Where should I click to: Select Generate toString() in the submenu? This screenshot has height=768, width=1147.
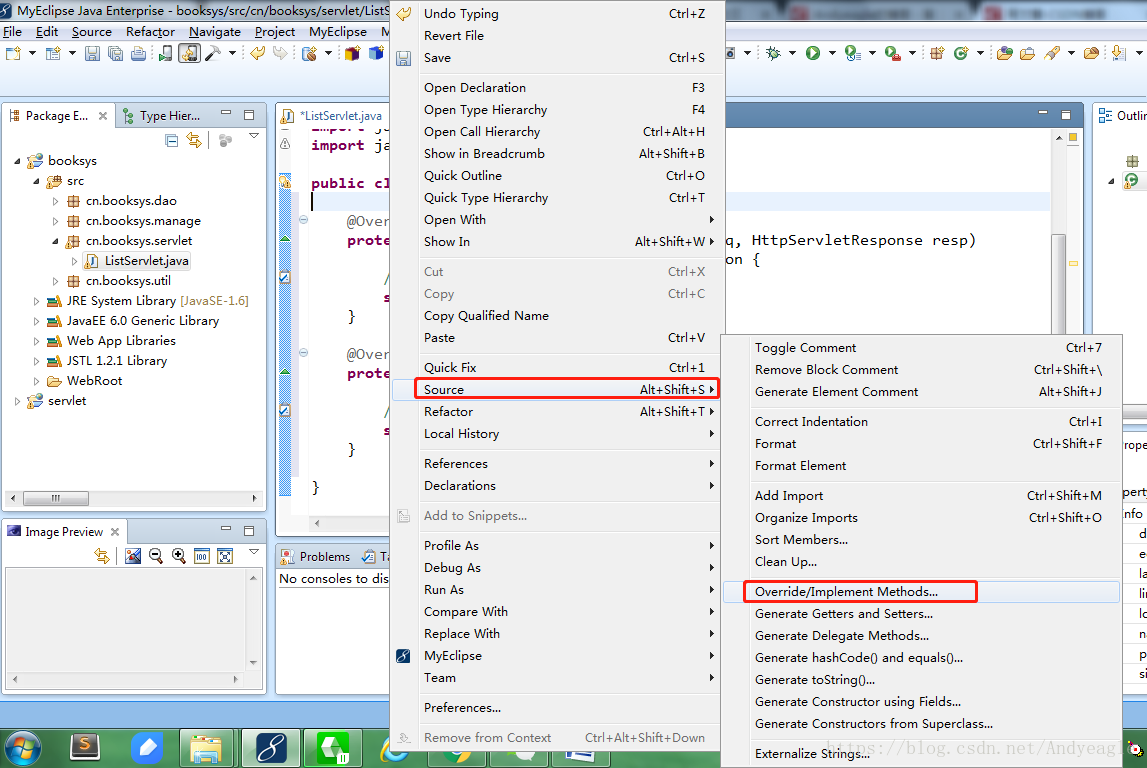coord(921,679)
